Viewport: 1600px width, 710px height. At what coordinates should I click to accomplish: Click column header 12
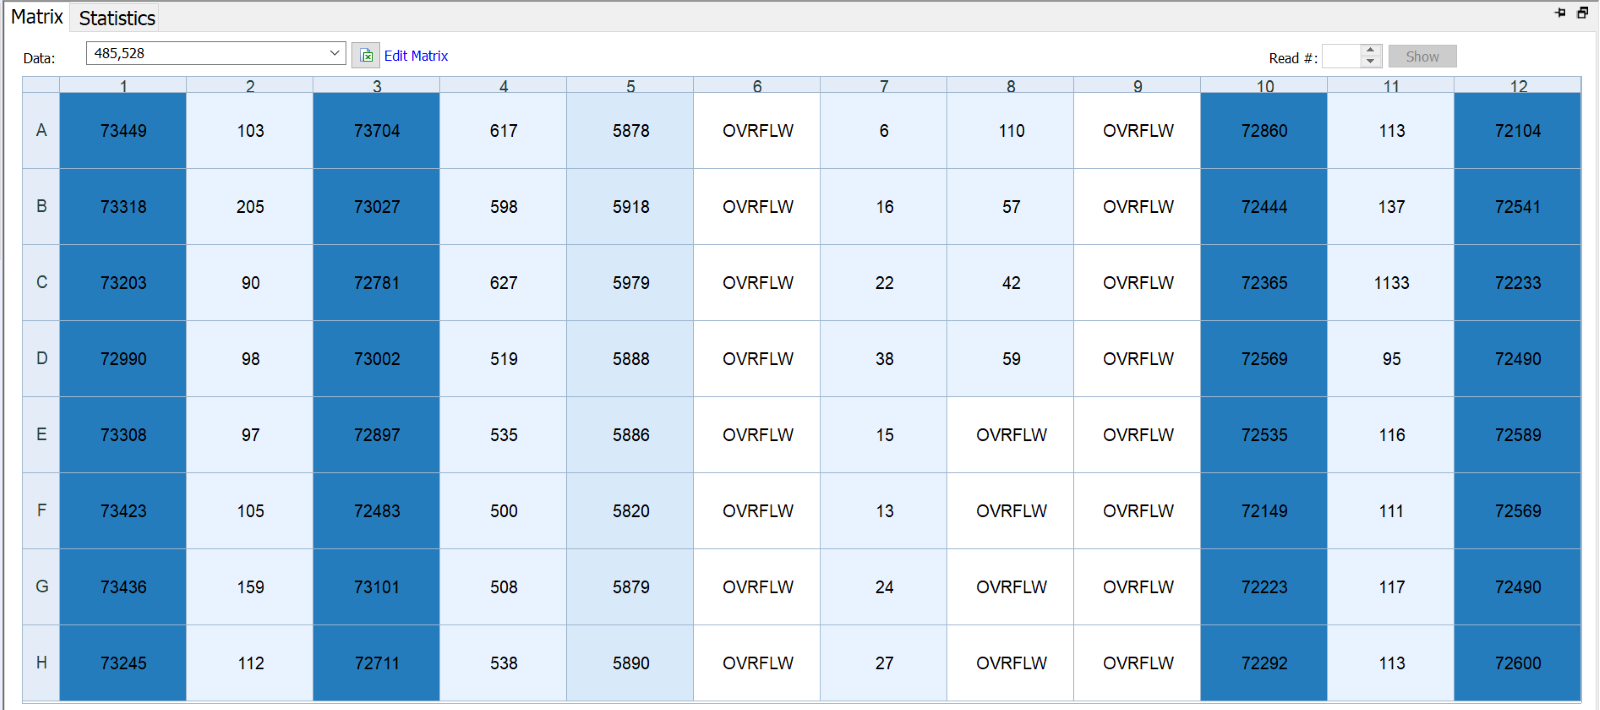[x=1517, y=86]
